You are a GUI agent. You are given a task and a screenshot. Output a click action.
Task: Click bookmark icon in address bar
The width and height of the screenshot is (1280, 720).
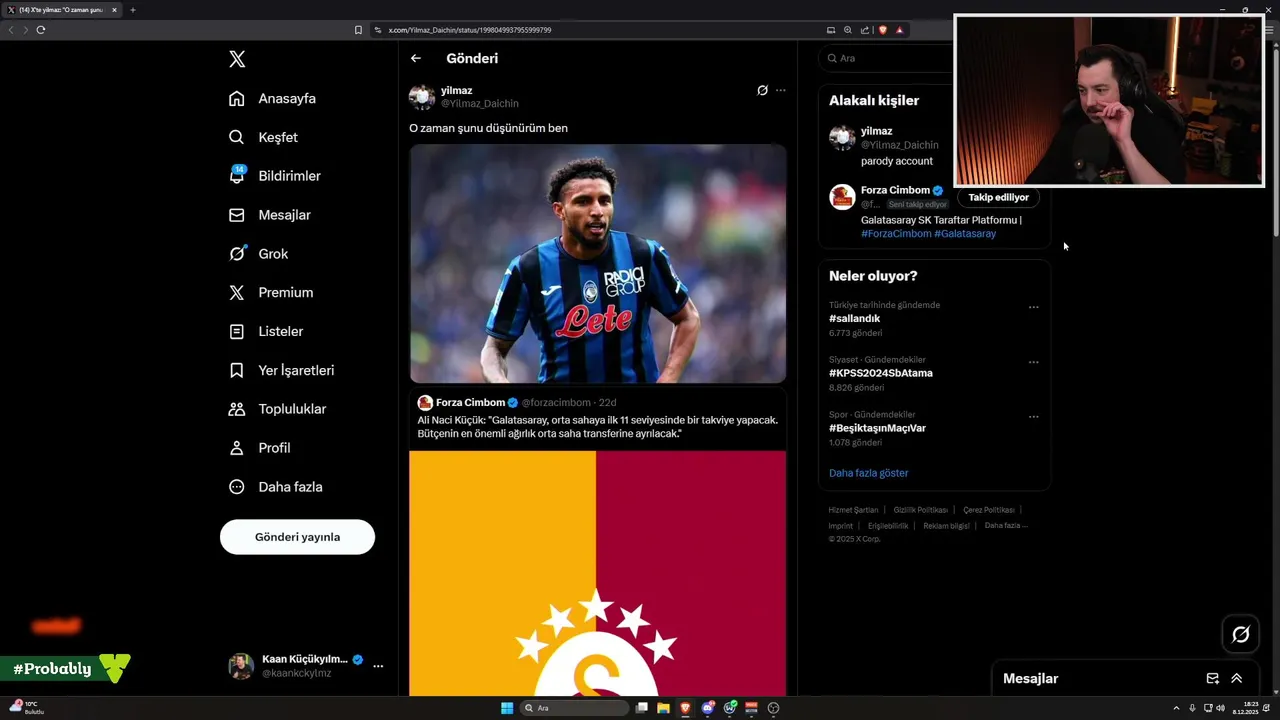[x=358, y=30]
